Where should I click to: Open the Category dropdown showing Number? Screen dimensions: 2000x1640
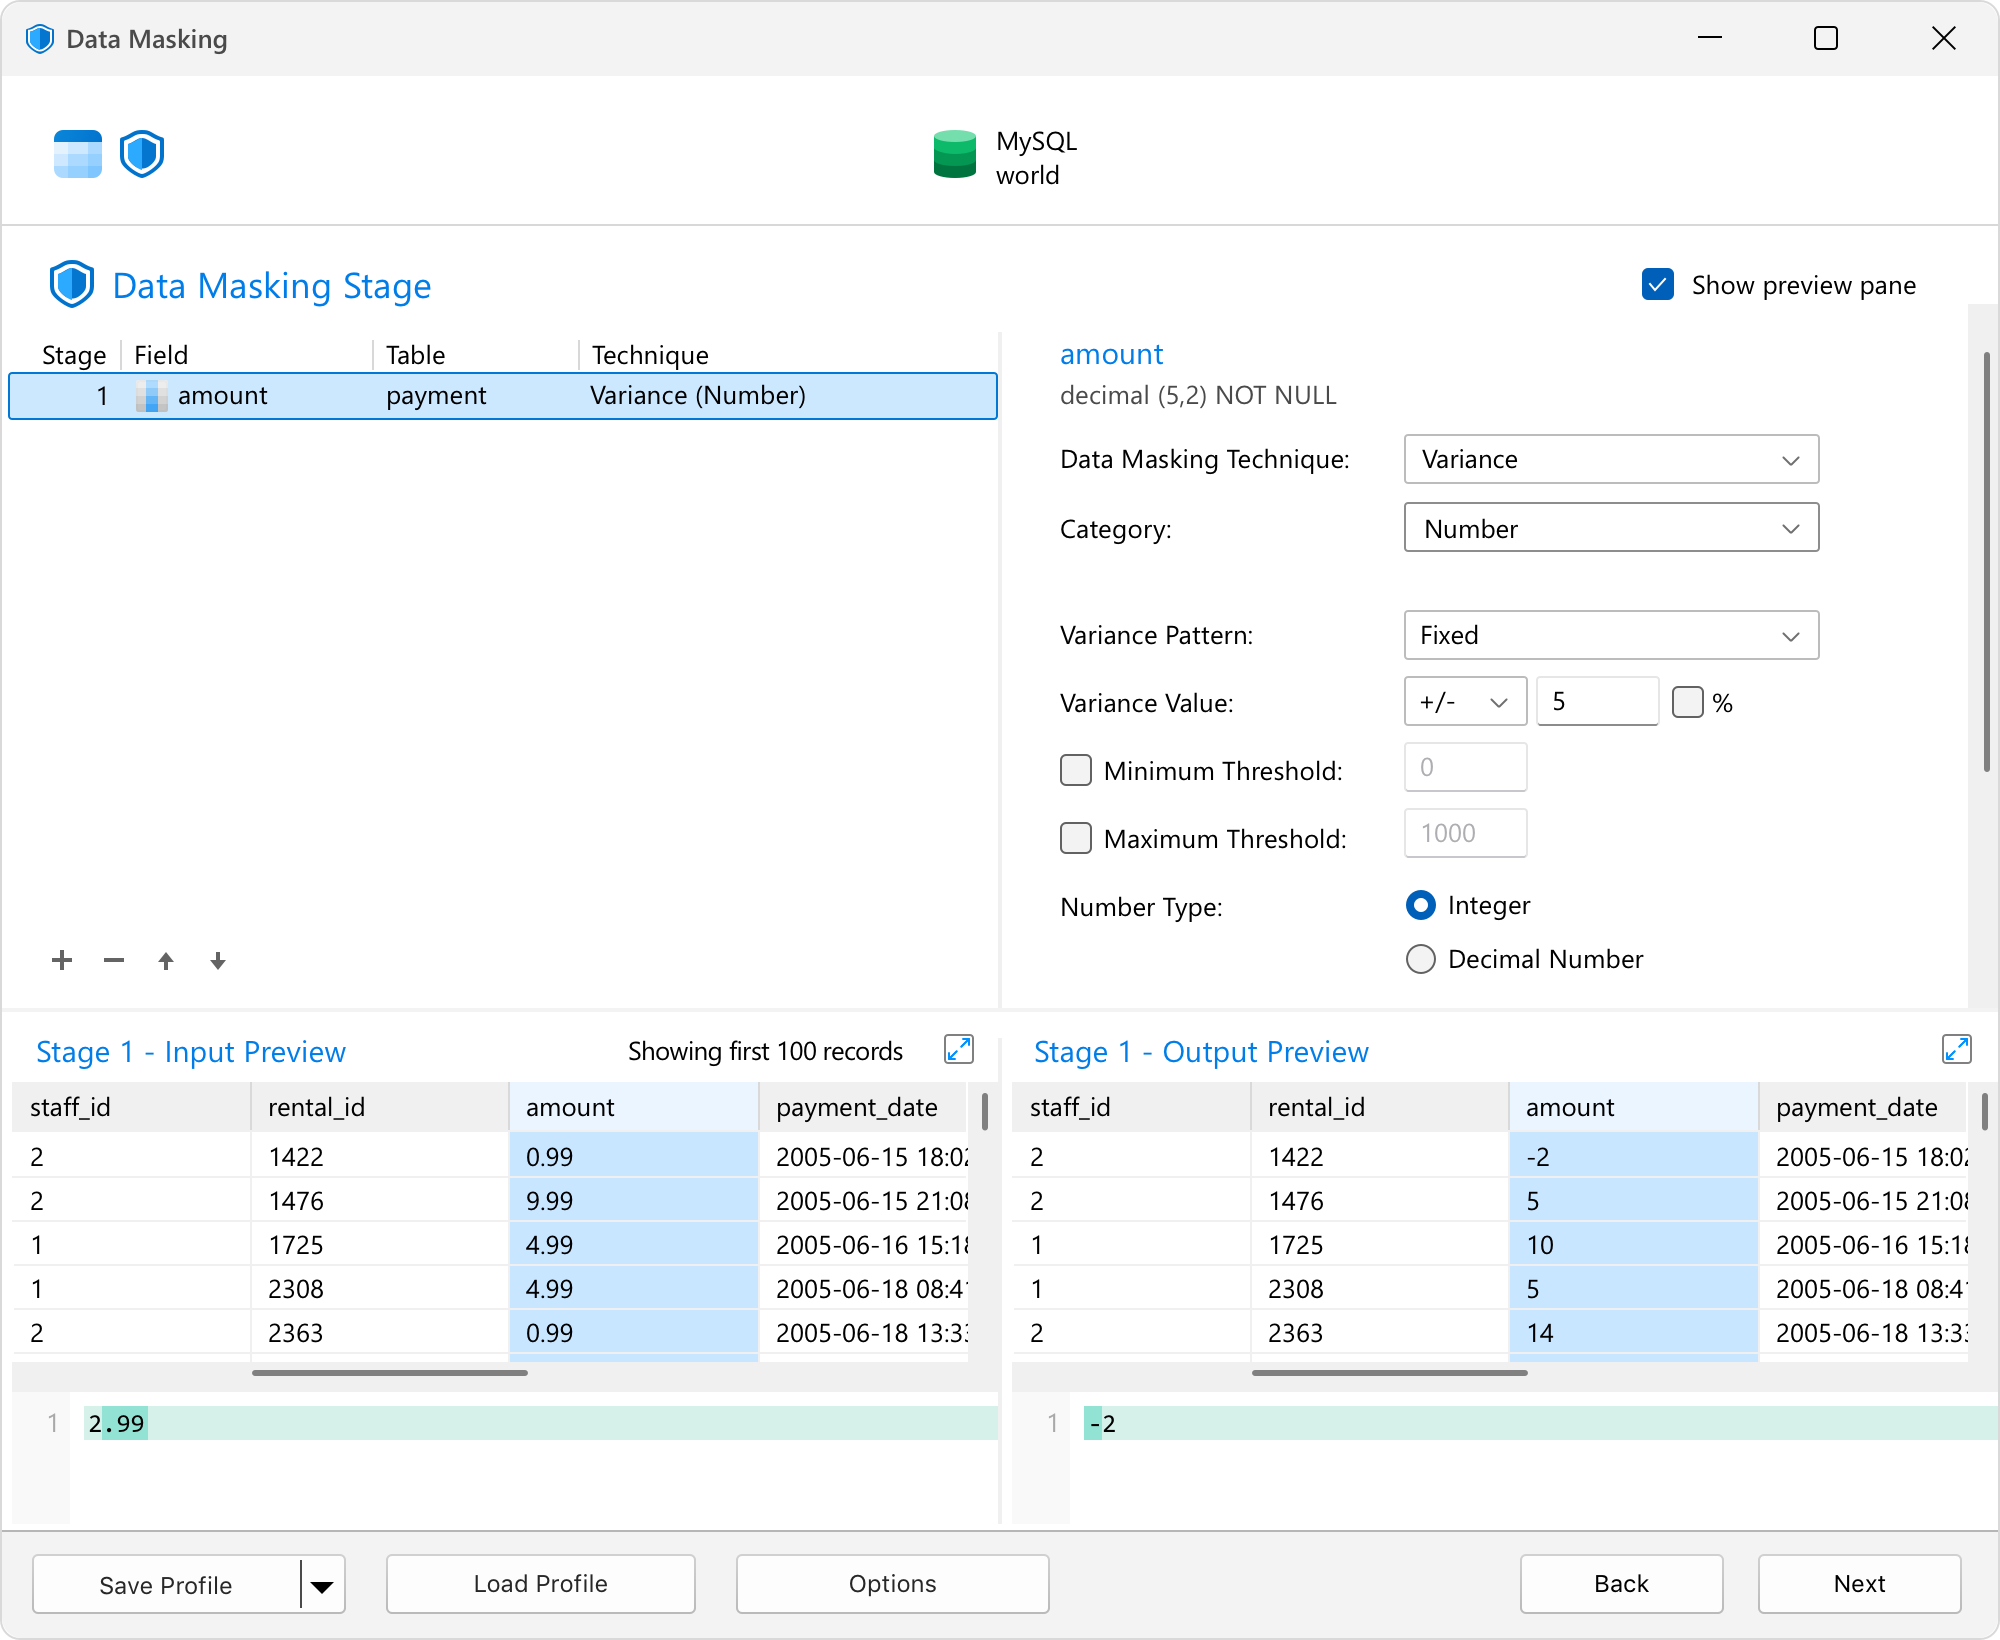[1611, 527]
